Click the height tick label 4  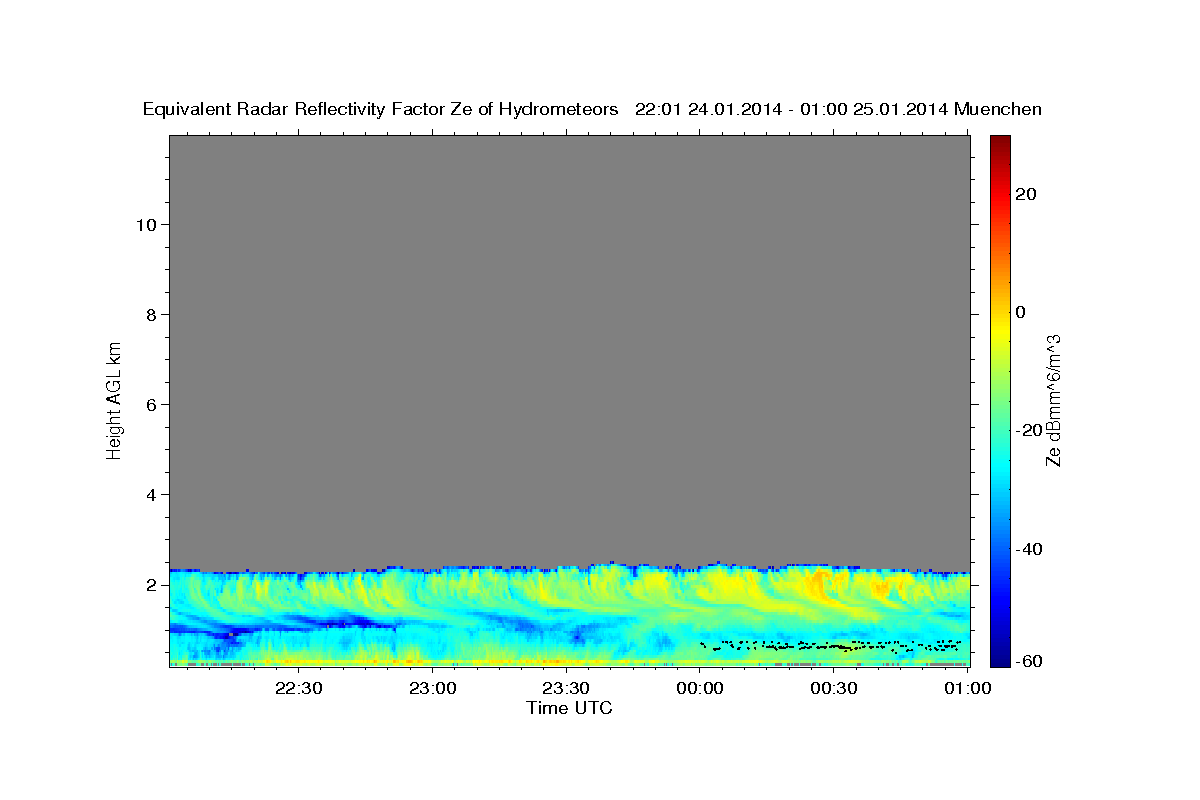click(x=149, y=495)
